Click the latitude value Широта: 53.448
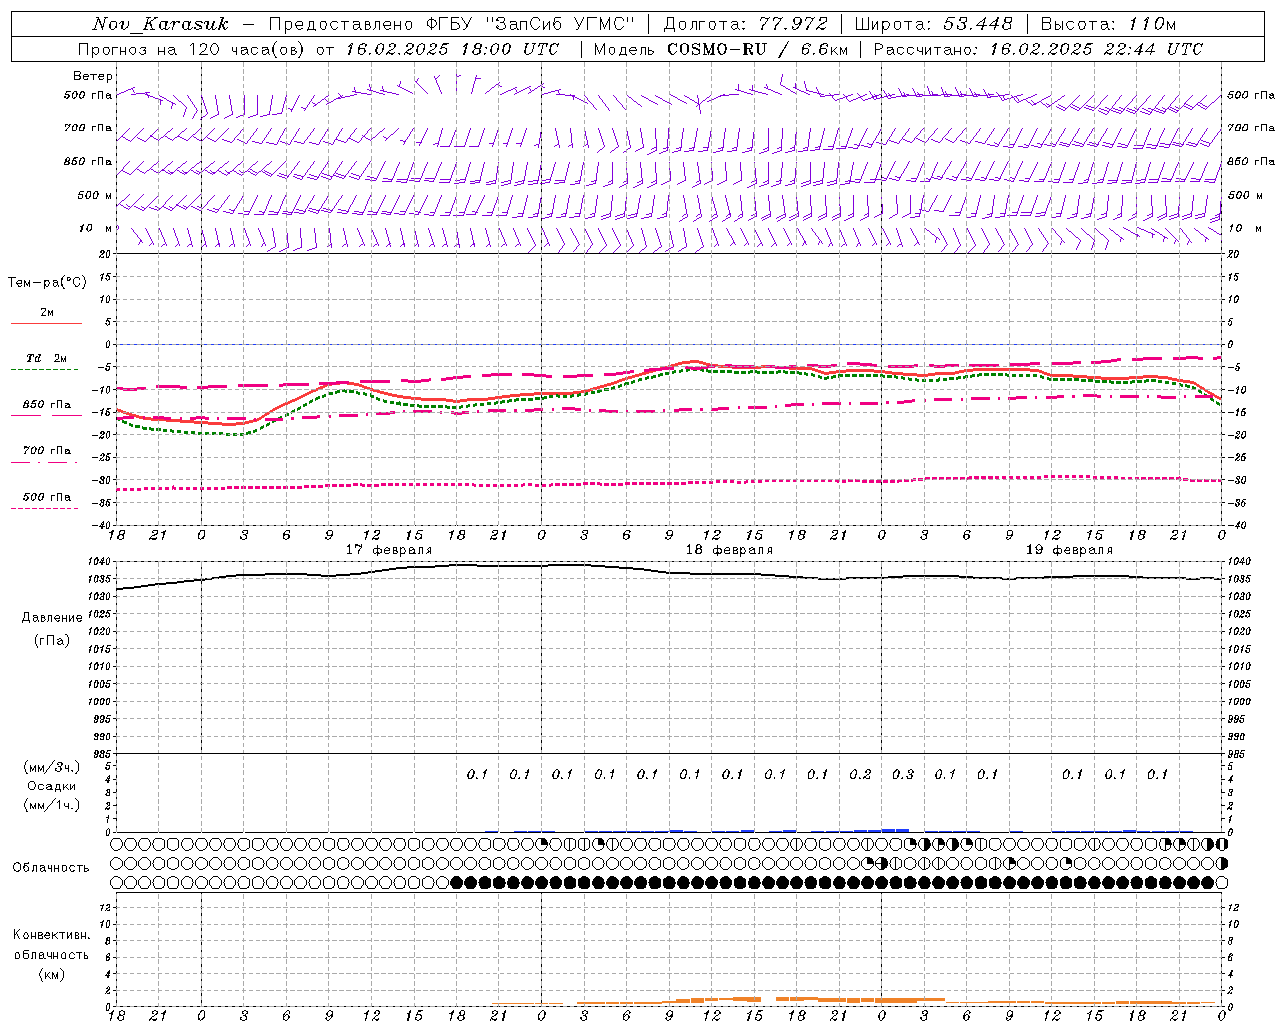 933,24
